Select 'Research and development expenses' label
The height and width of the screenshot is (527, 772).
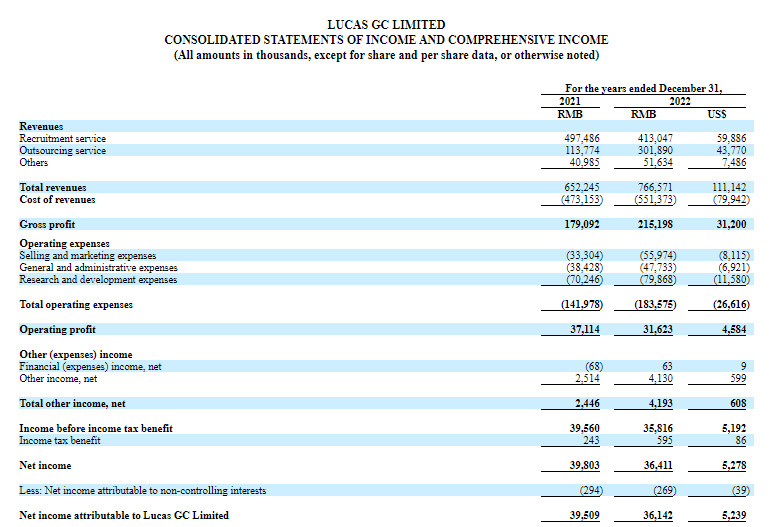tap(98, 280)
